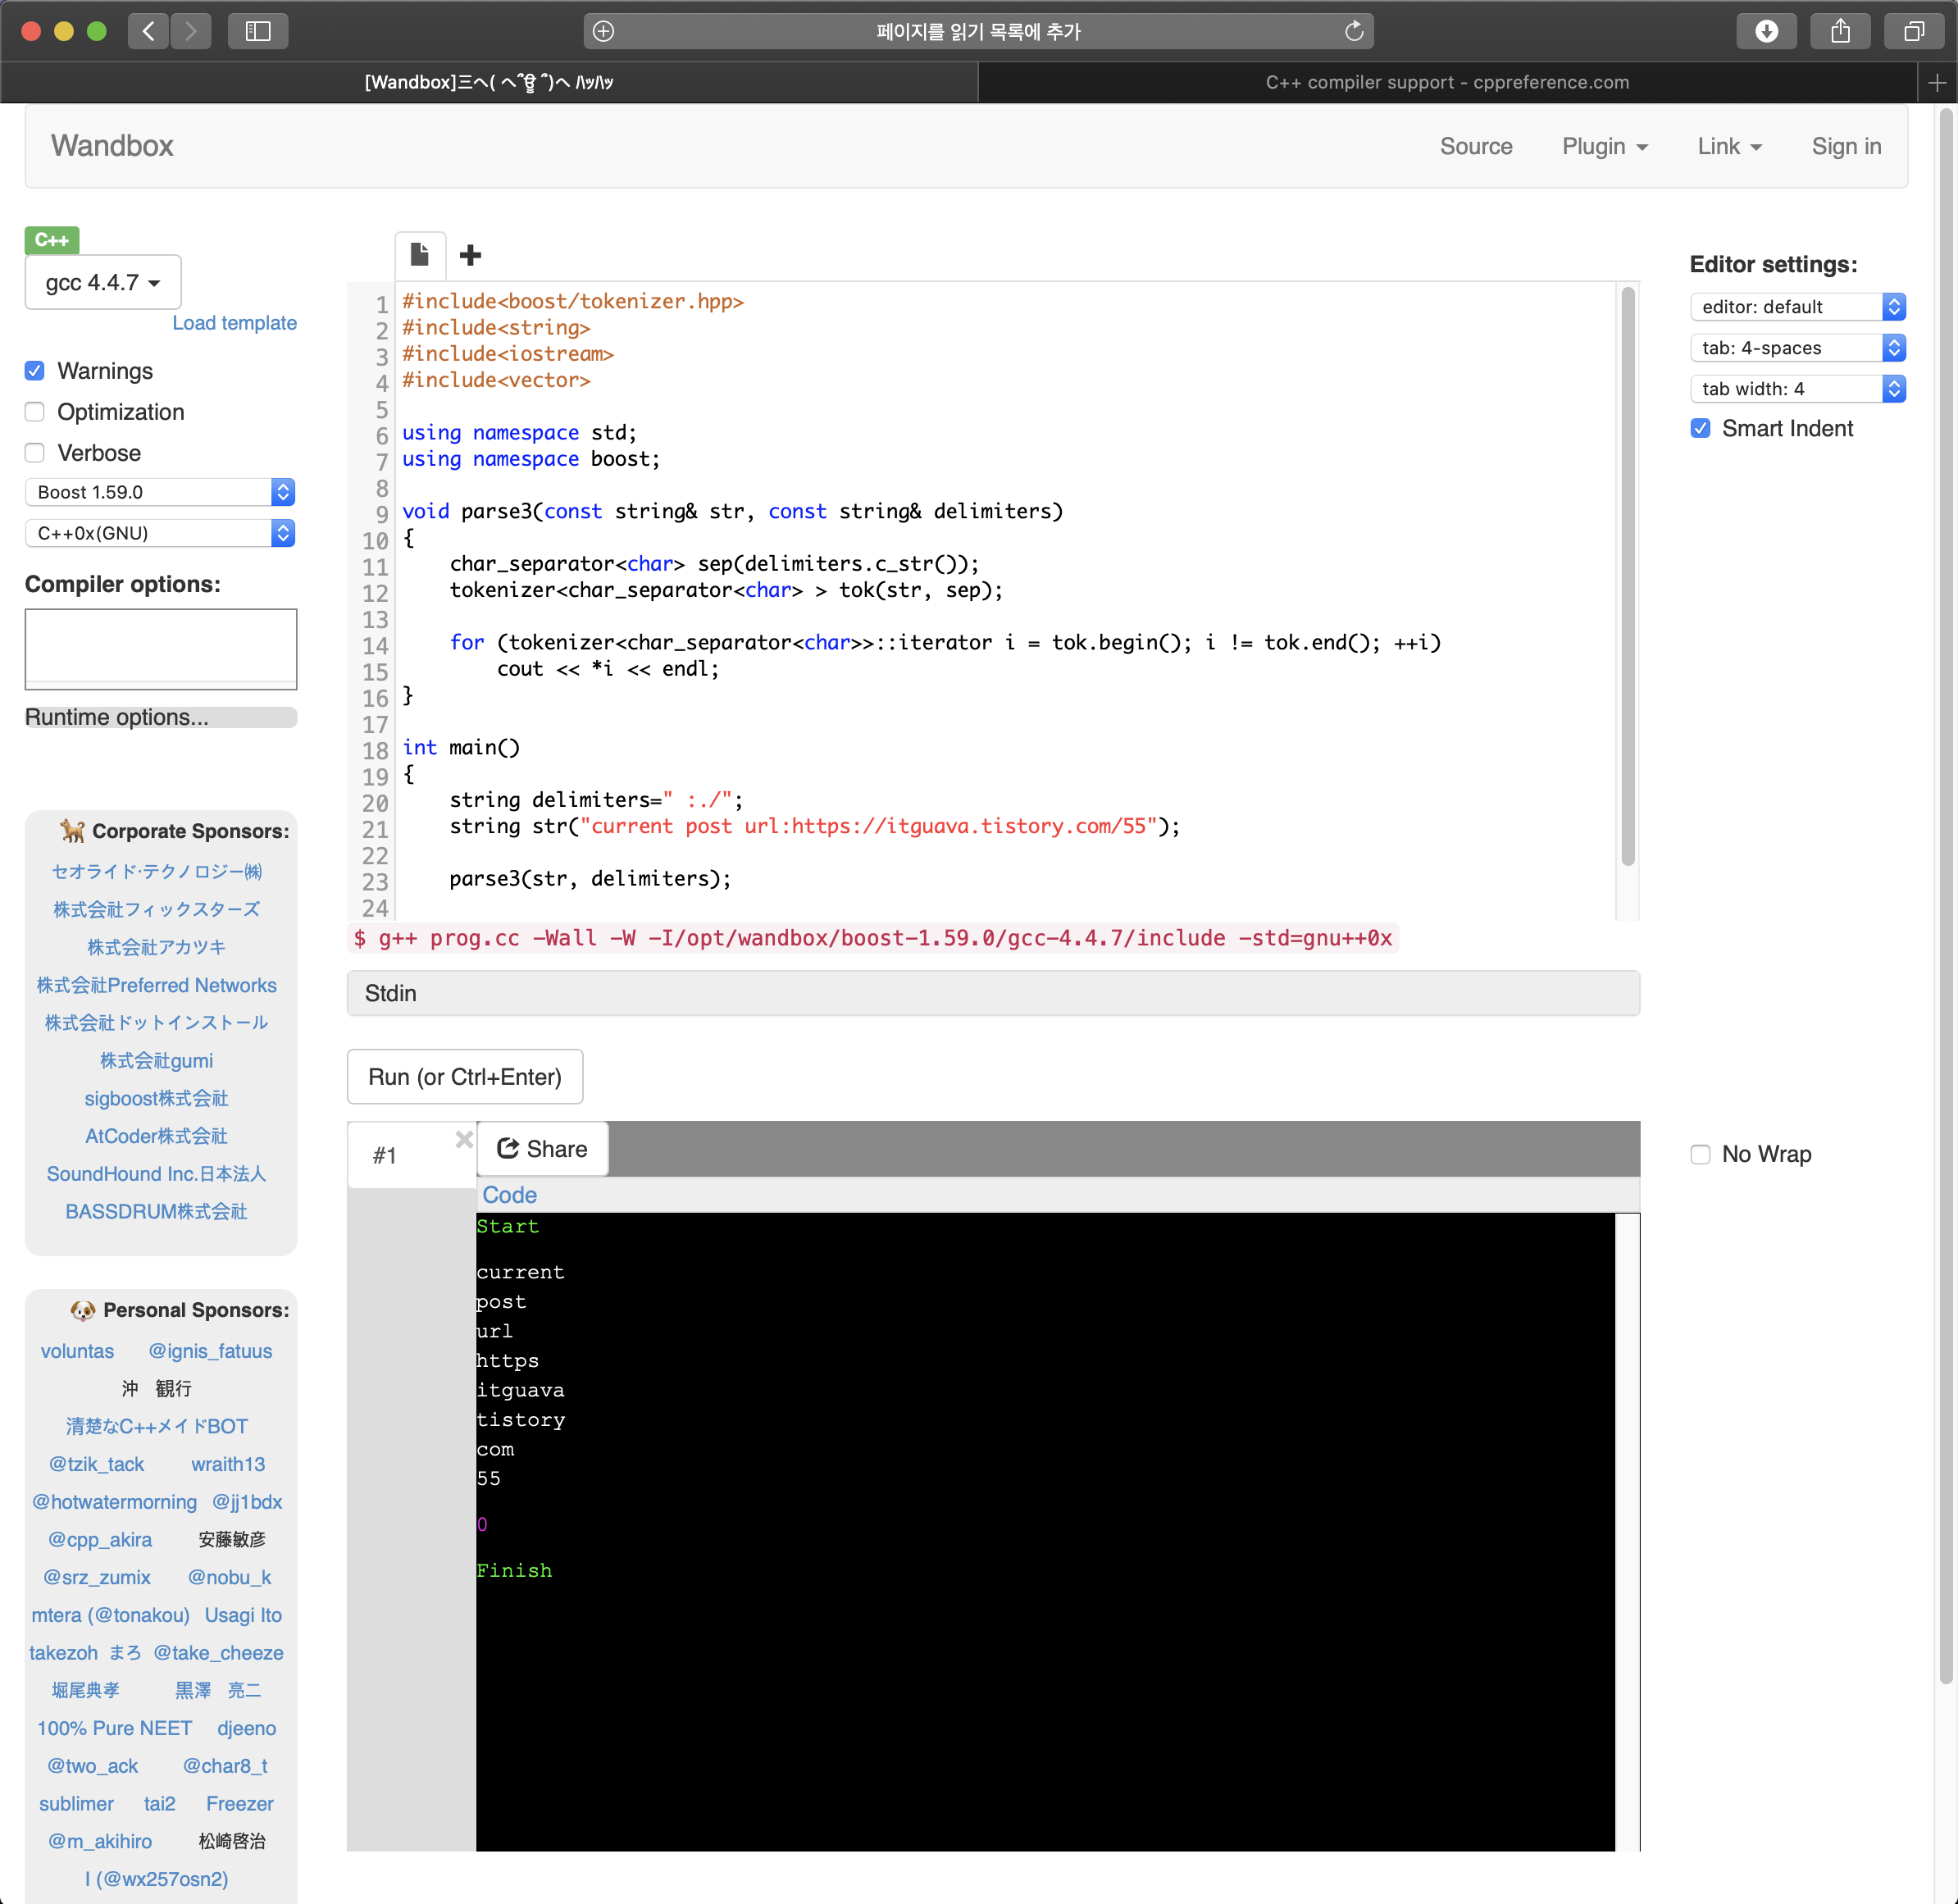Go back with Safari back arrow
Screen dimensions: 1958x1904
[x=148, y=31]
